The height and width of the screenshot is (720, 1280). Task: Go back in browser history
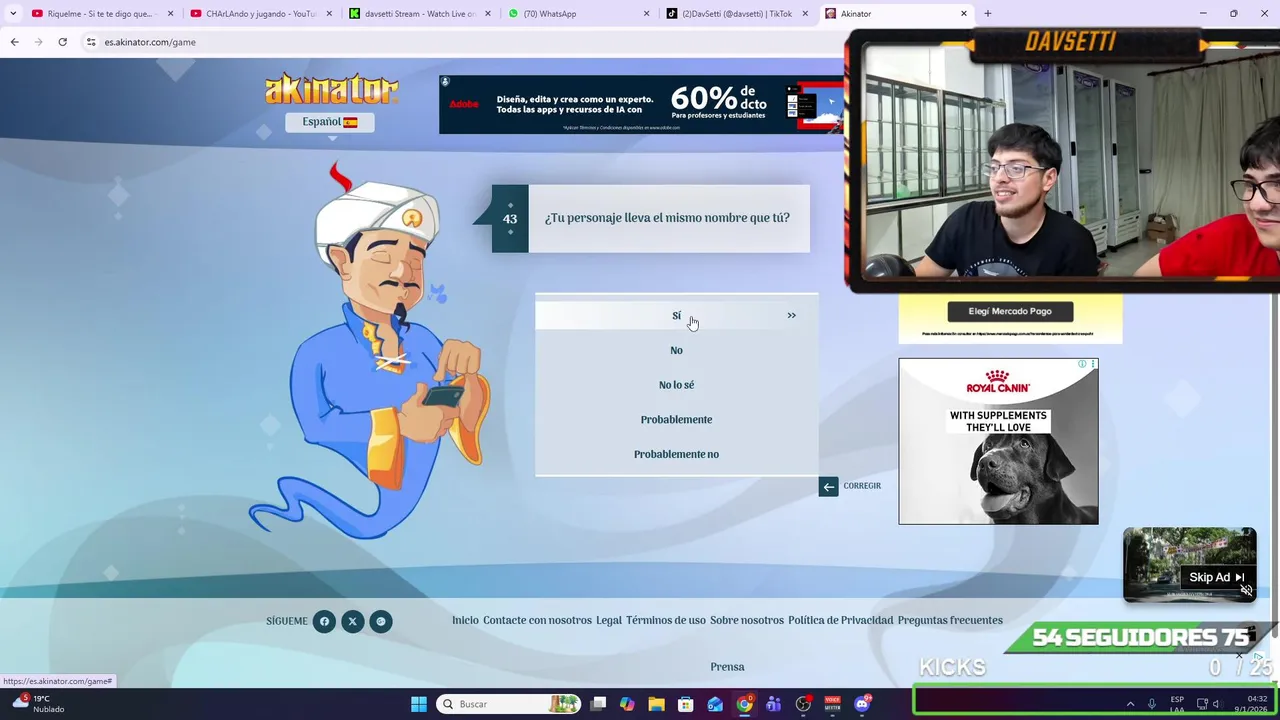point(14,42)
